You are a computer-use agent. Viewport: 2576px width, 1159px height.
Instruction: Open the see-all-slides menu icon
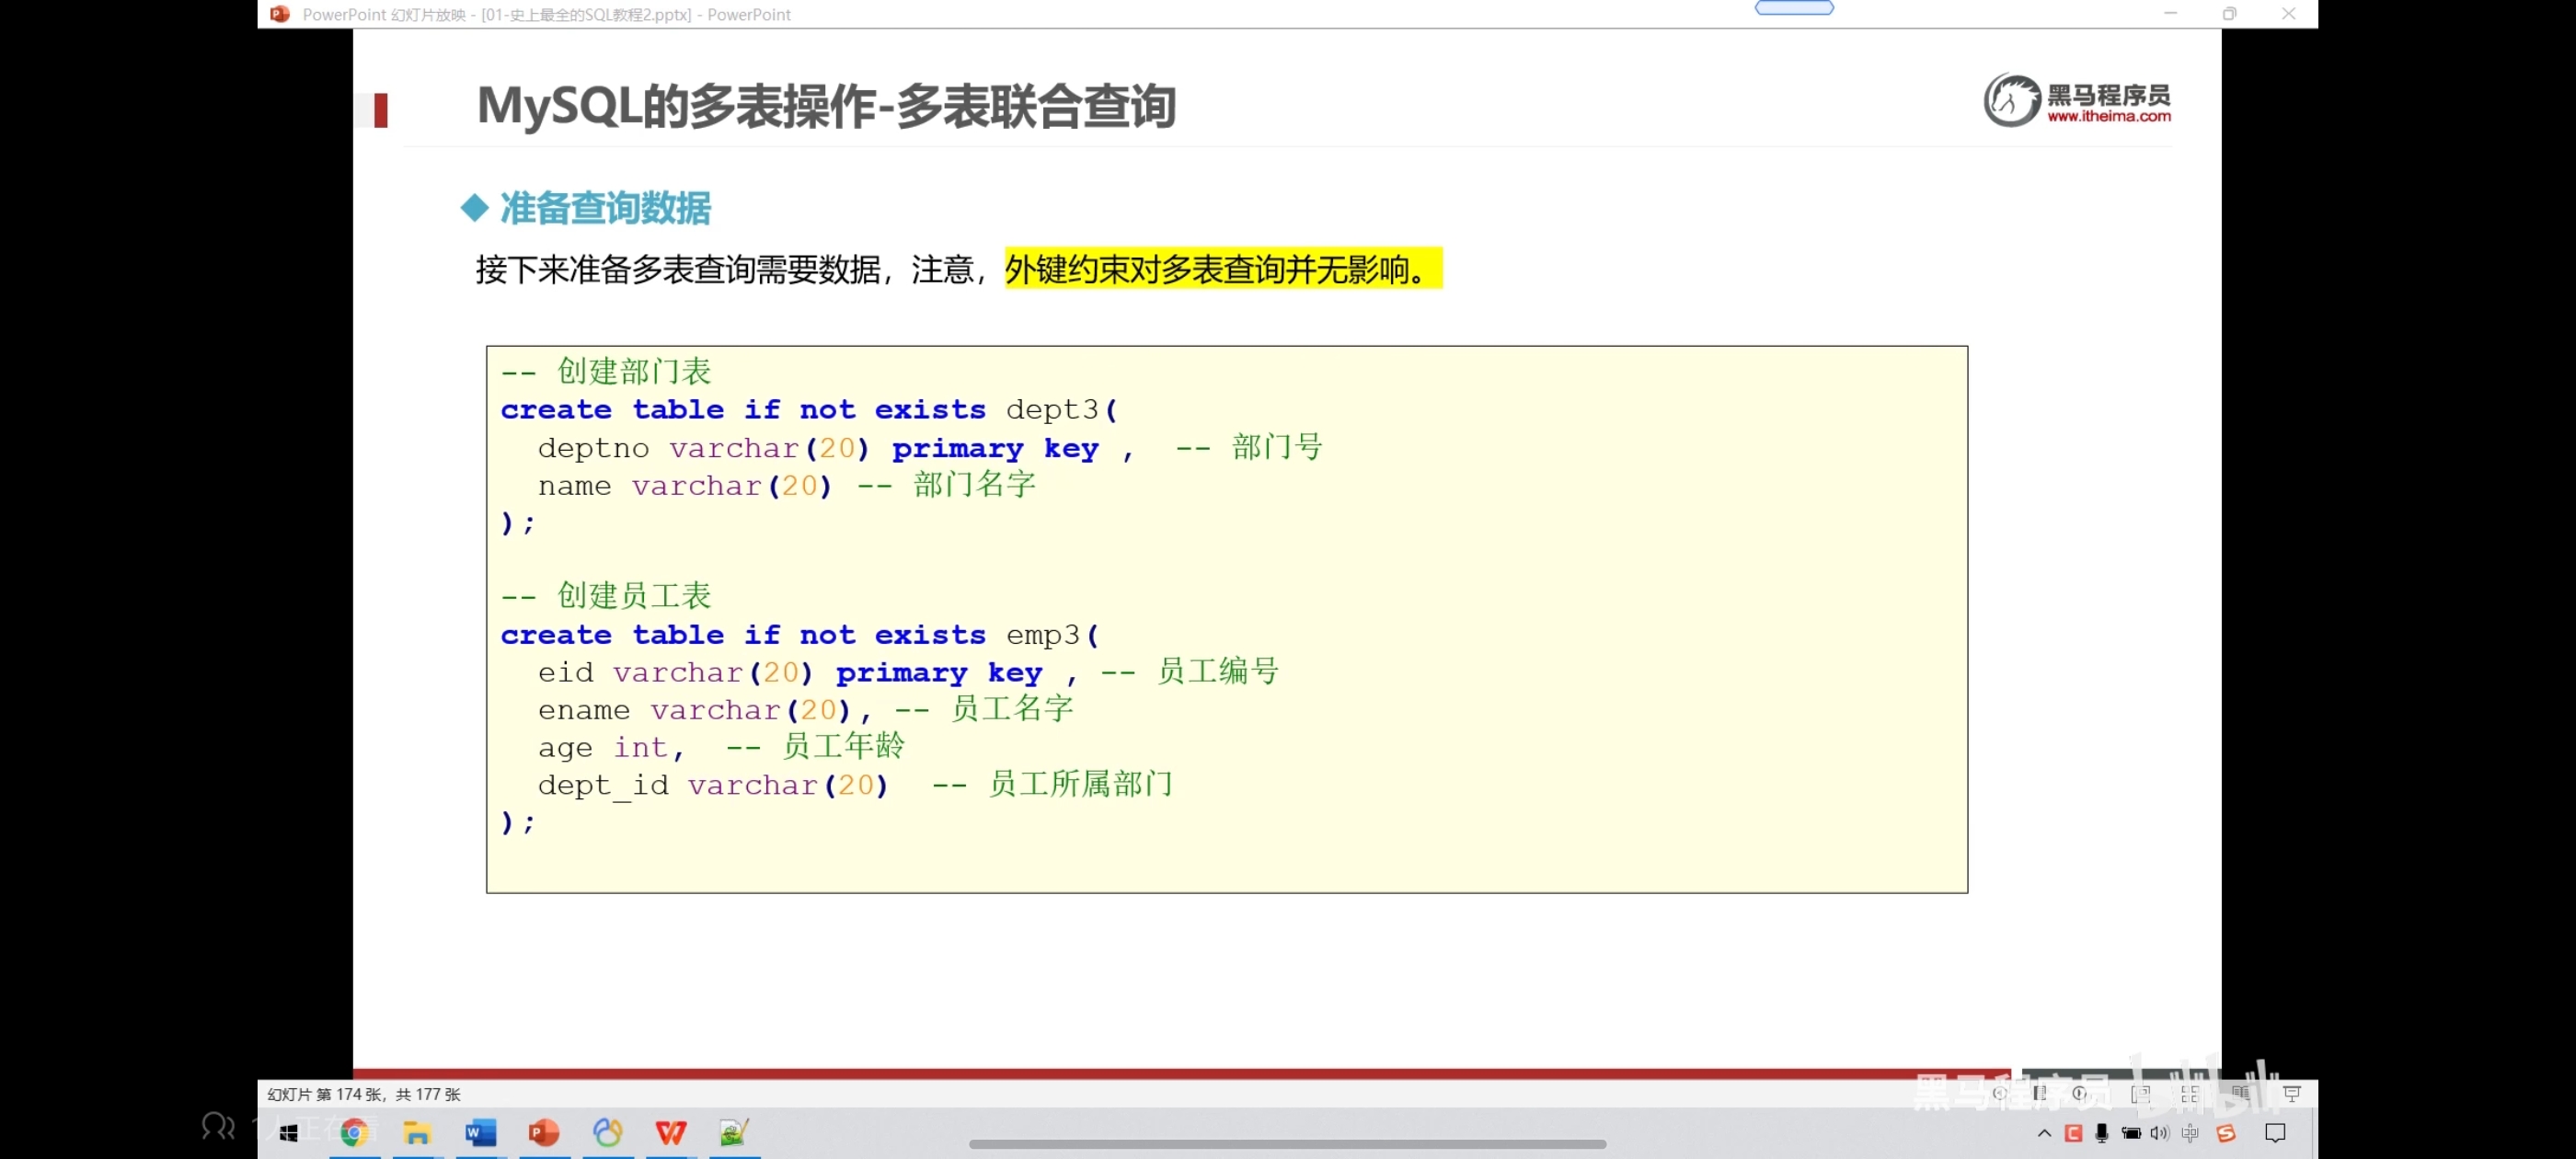point(2040,1094)
